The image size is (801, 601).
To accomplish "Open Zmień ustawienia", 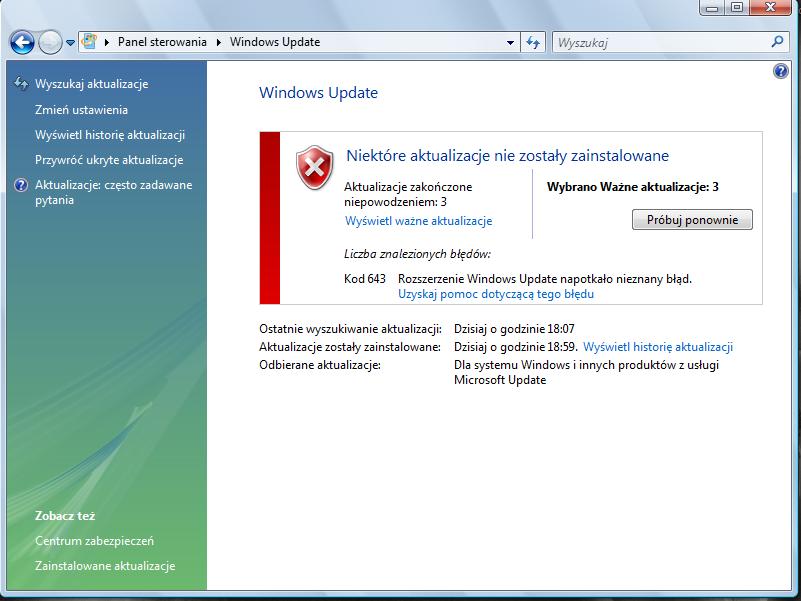I will point(81,110).
